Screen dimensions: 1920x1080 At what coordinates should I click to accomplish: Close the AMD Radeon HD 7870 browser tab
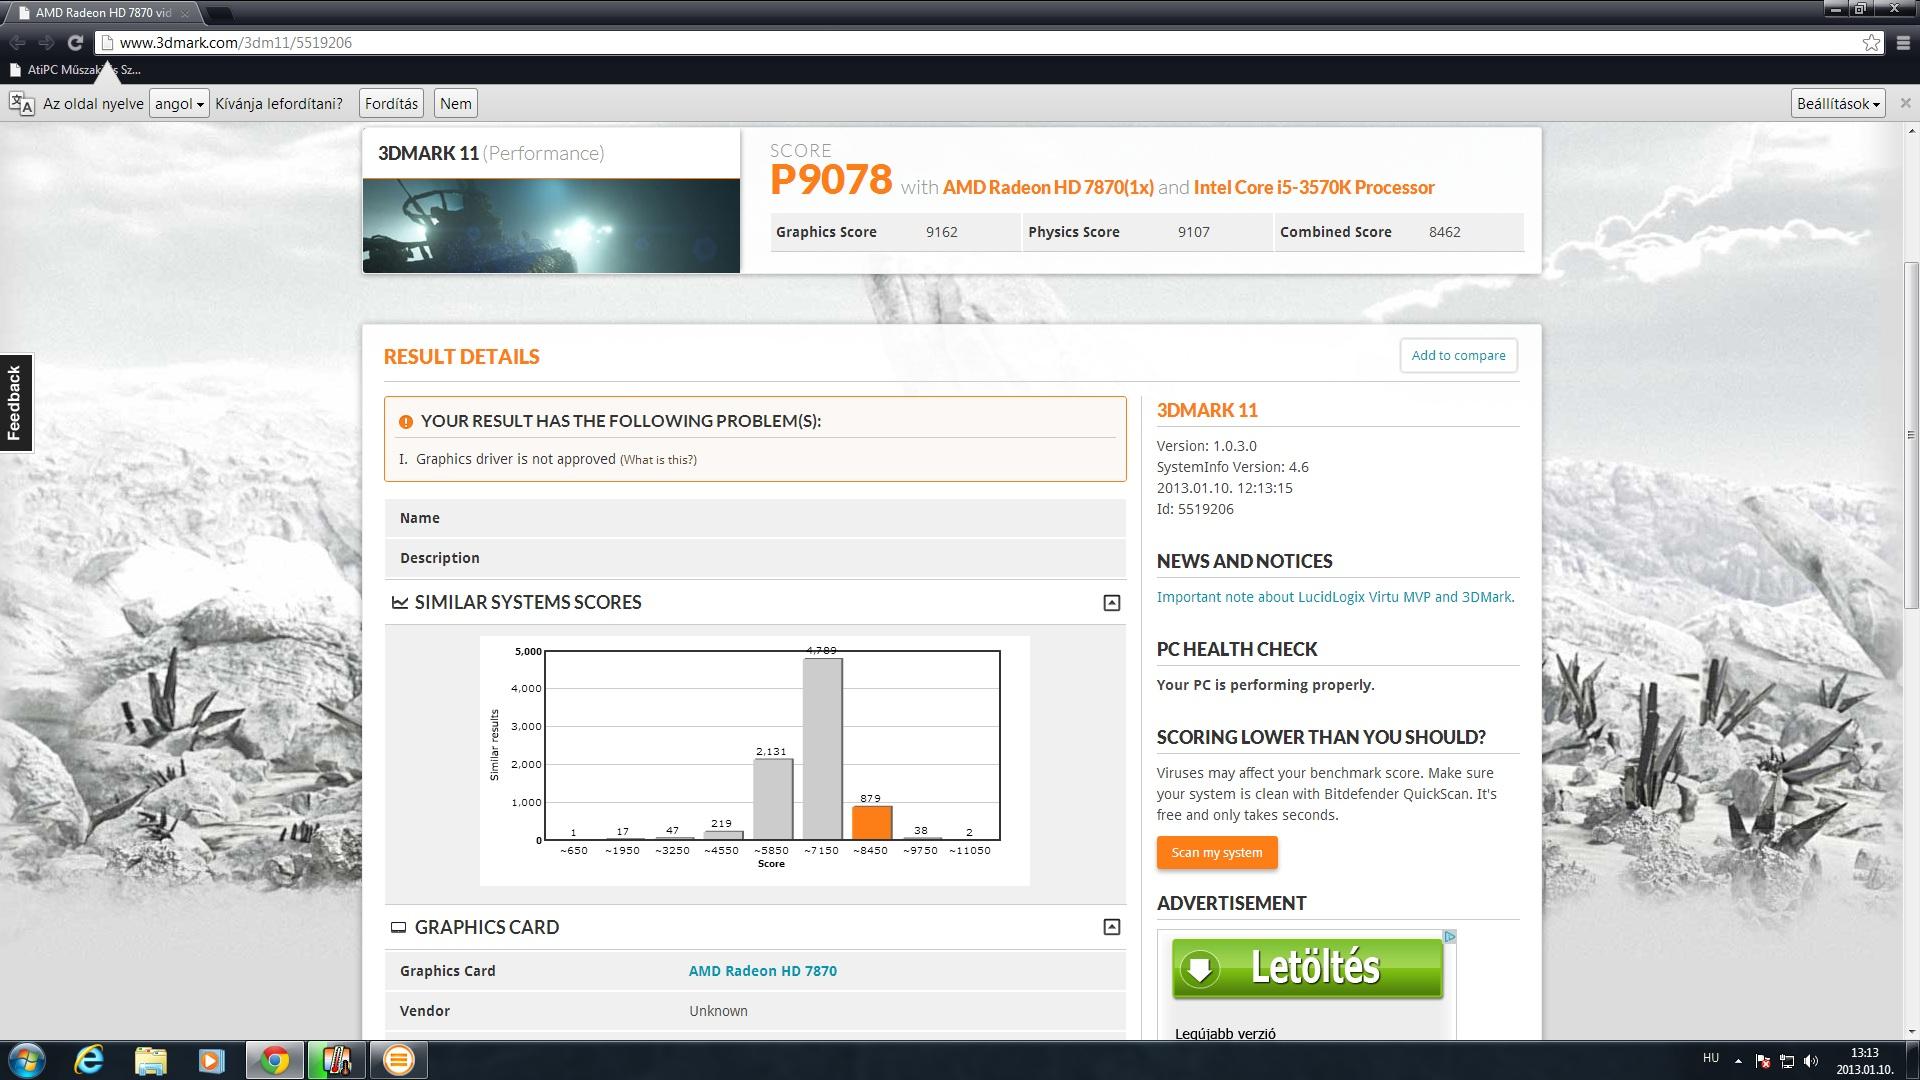pos(185,13)
